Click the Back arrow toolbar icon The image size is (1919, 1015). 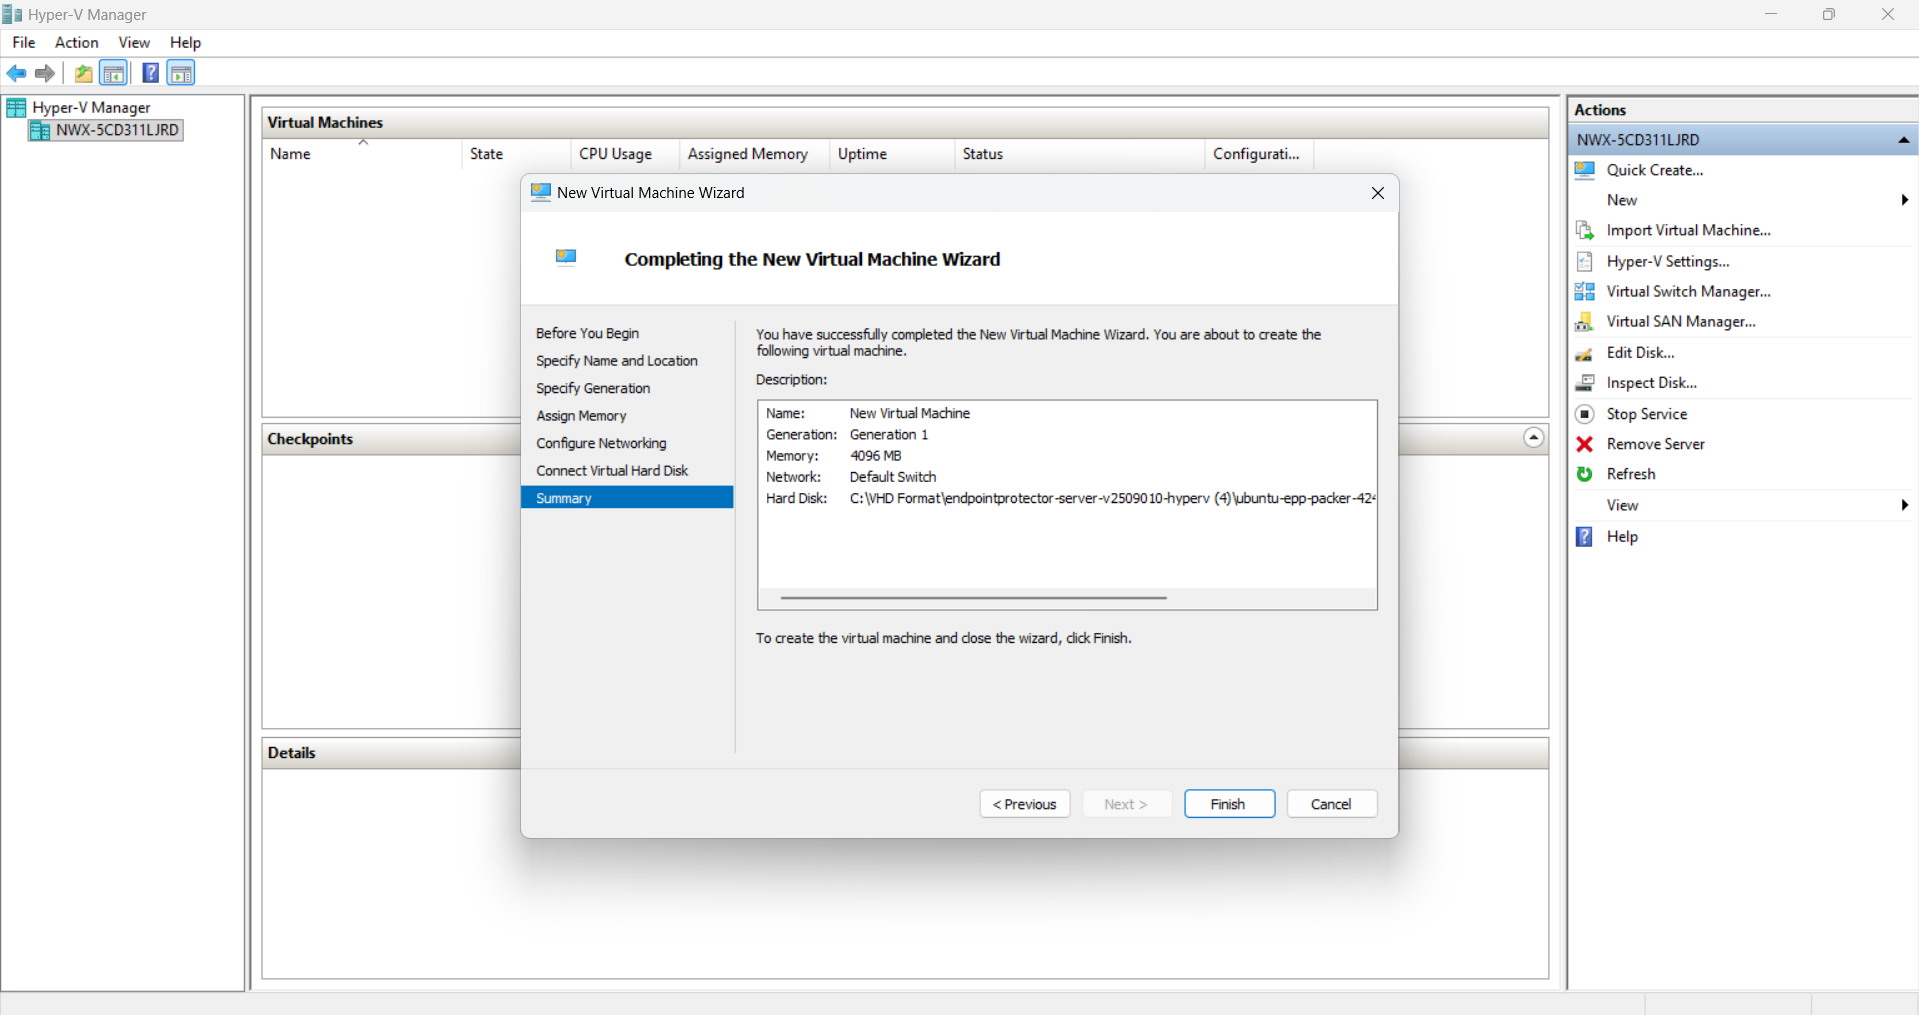(16, 73)
